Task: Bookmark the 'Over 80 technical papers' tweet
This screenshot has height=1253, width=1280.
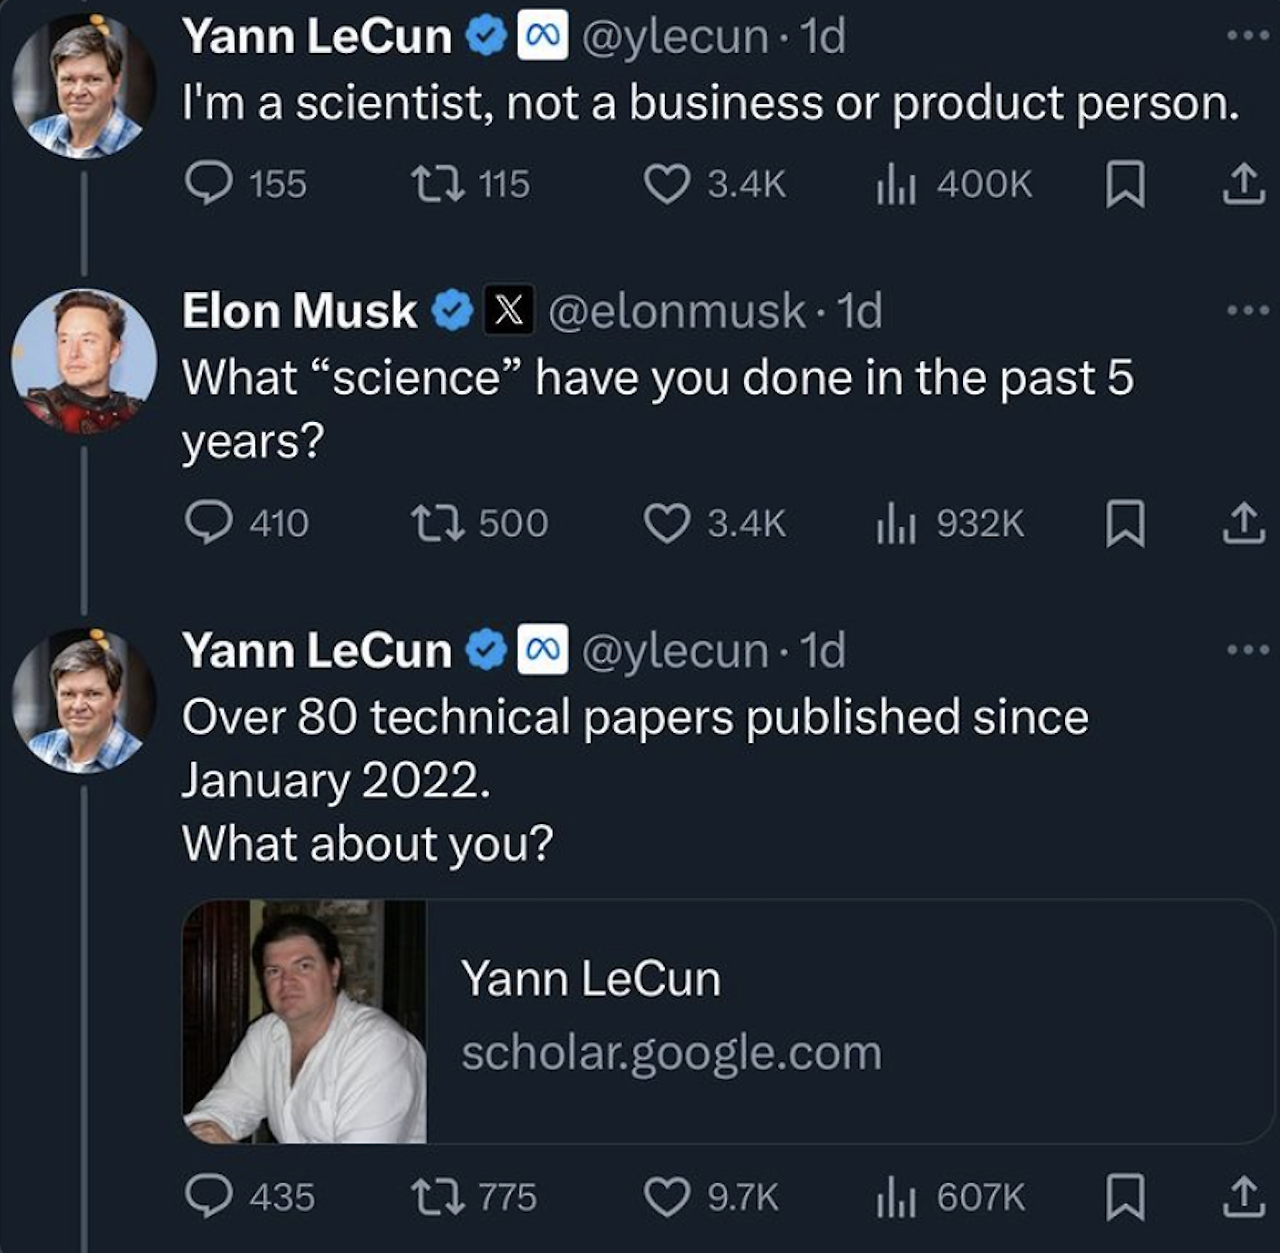Action: coord(1124,1198)
